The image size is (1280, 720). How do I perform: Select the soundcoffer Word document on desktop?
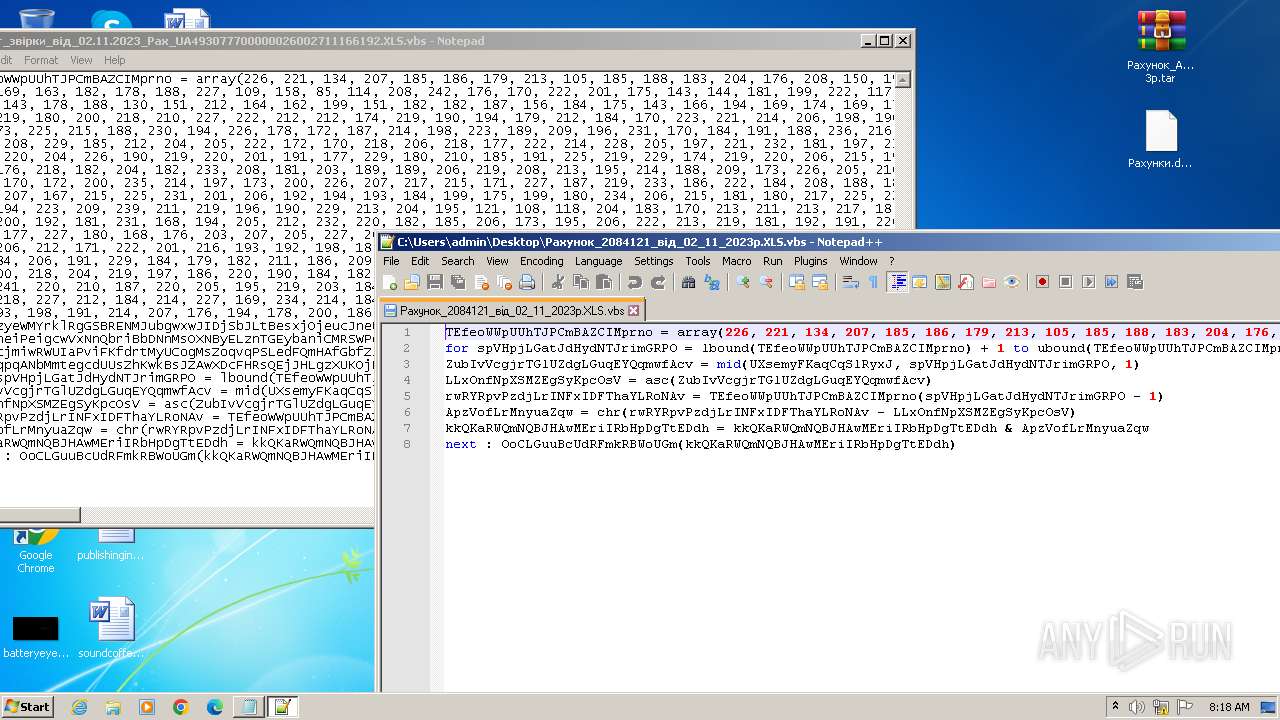111,629
